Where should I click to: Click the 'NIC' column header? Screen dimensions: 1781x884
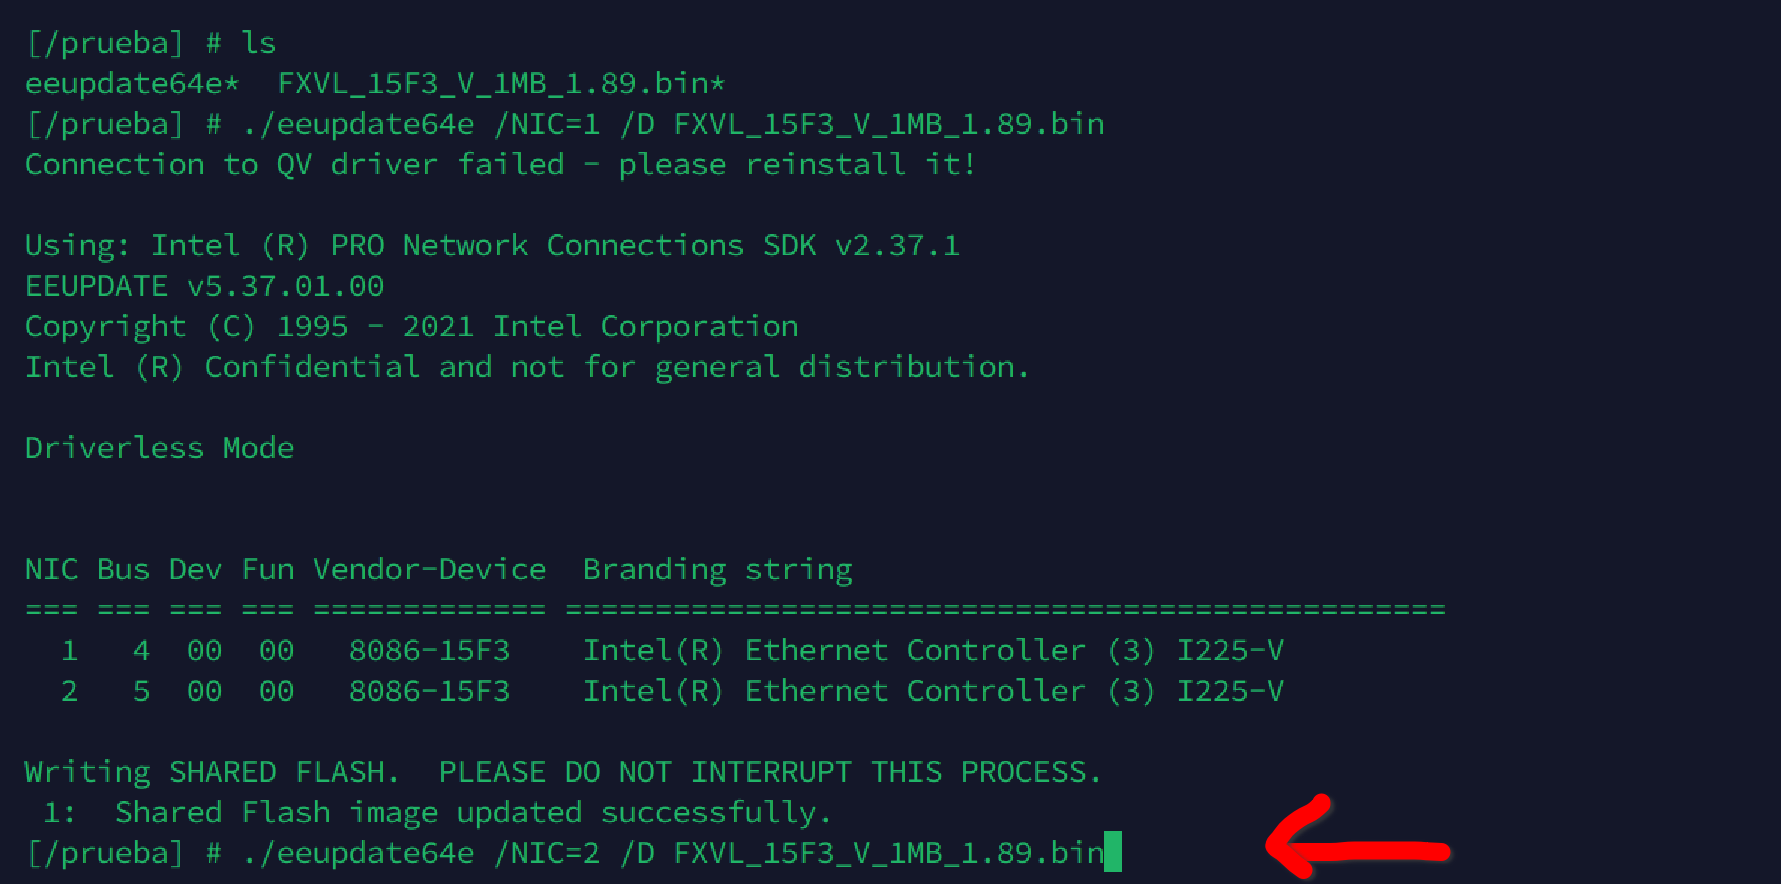pyautogui.click(x=51, y=570)
